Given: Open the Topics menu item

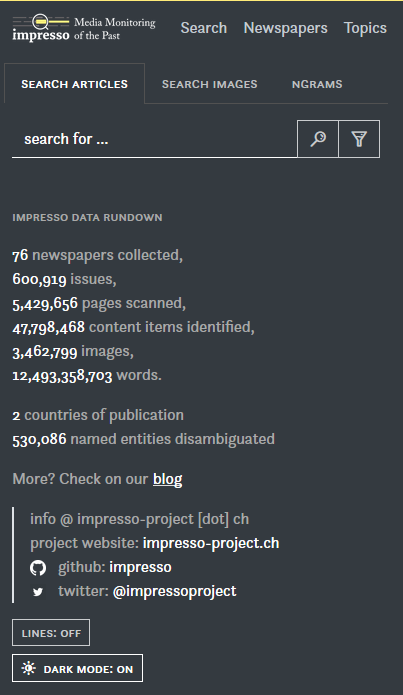Looking at the screenshot, I should pos(365,28).
